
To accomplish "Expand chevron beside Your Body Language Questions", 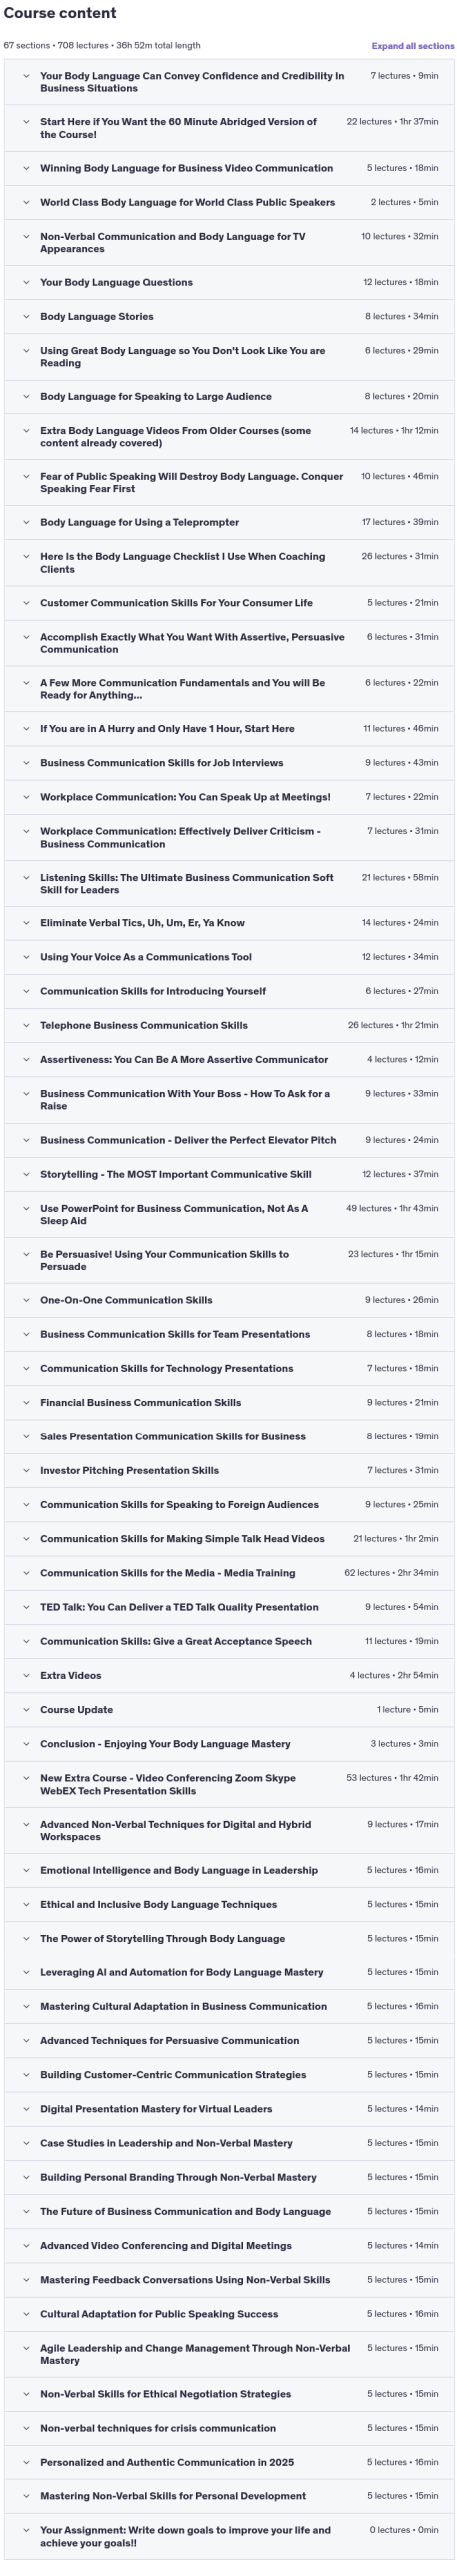I will click(26, 283).
